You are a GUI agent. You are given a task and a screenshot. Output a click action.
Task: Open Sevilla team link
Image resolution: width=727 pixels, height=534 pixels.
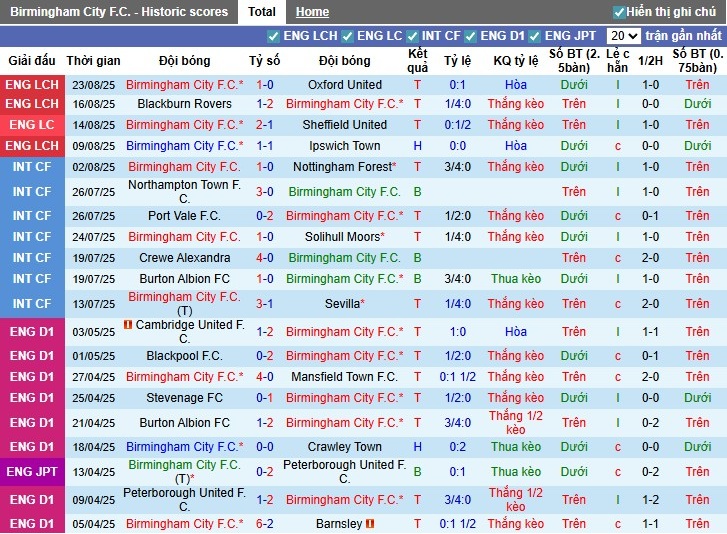342,304
